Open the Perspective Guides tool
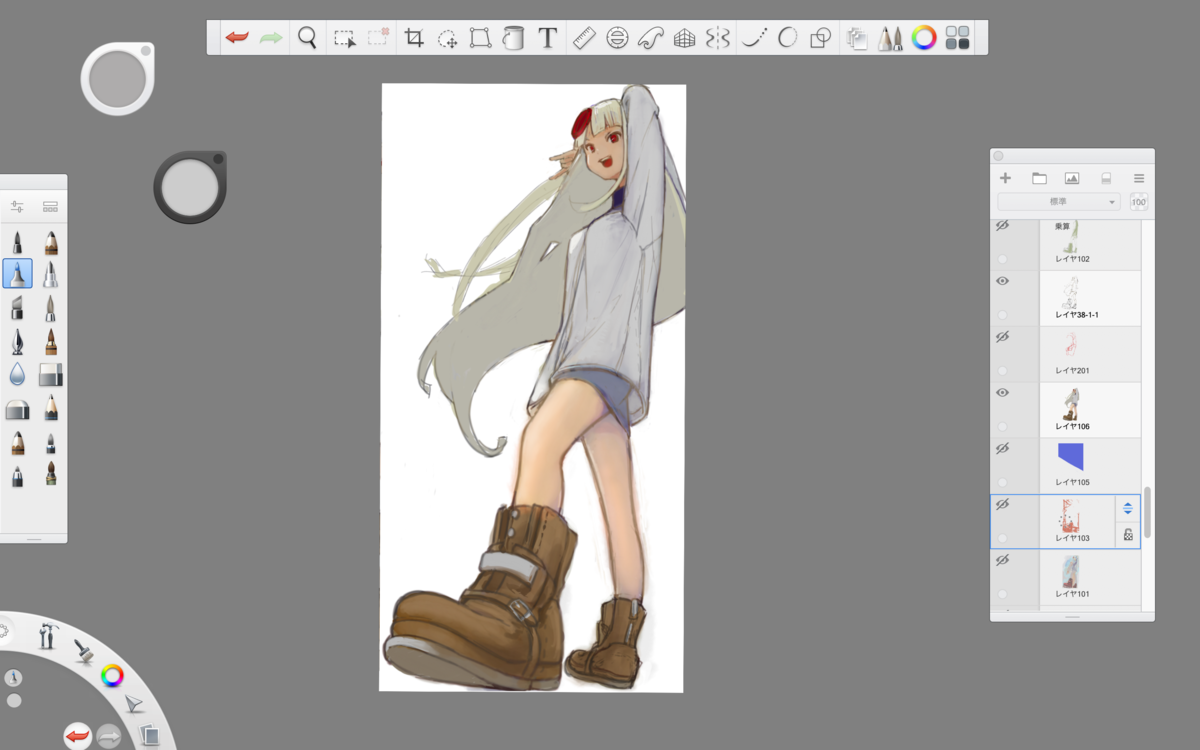 (684, 38)
